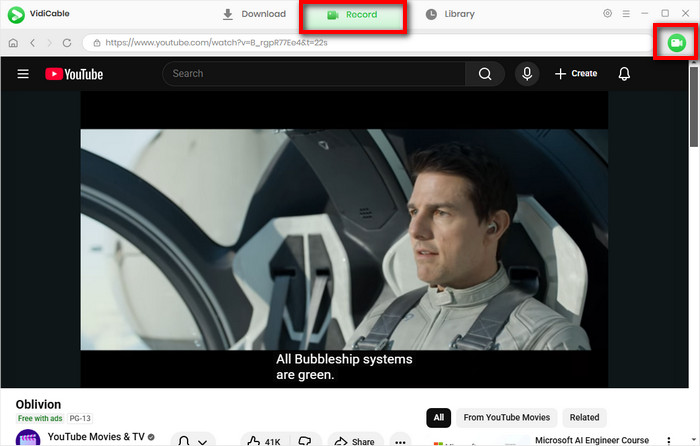Image resolution: width=700 pixels, height=446 pixels.
Task: Navigate back with the left arrow
Action: click(x=33, y=43)
